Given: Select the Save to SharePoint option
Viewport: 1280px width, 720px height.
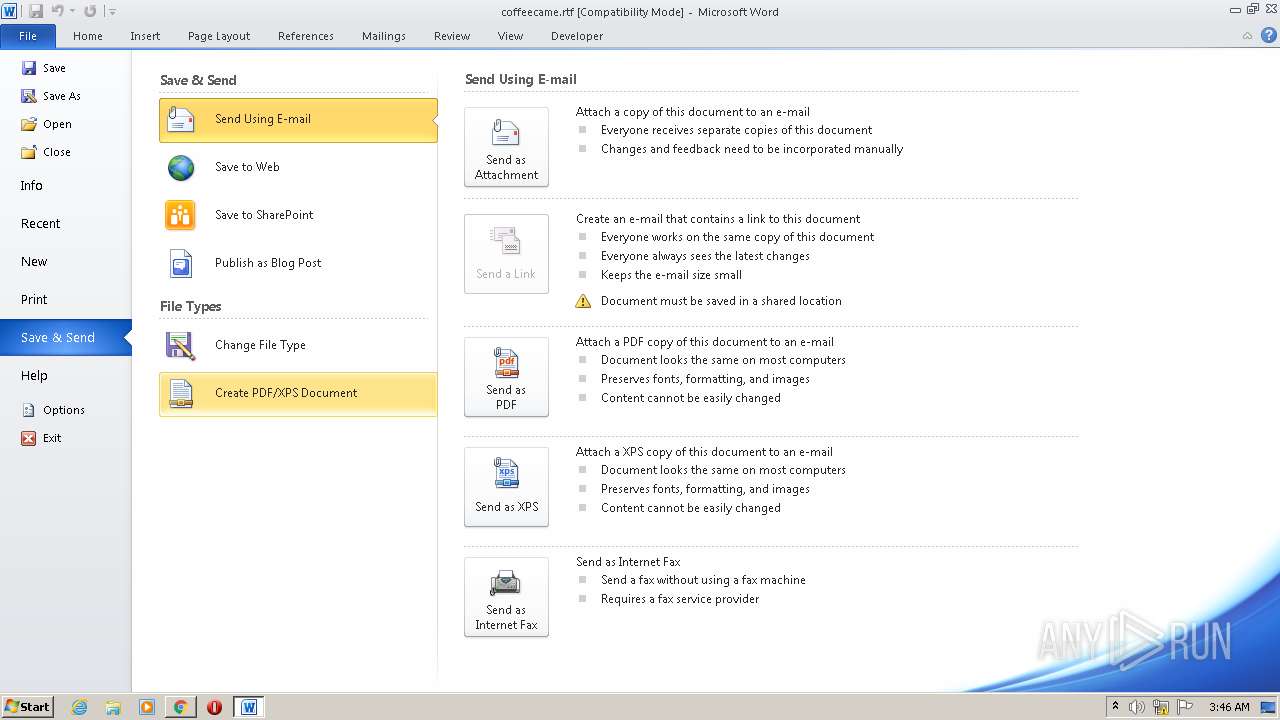Looking at the screenshot, I should [x=298, y=215].
